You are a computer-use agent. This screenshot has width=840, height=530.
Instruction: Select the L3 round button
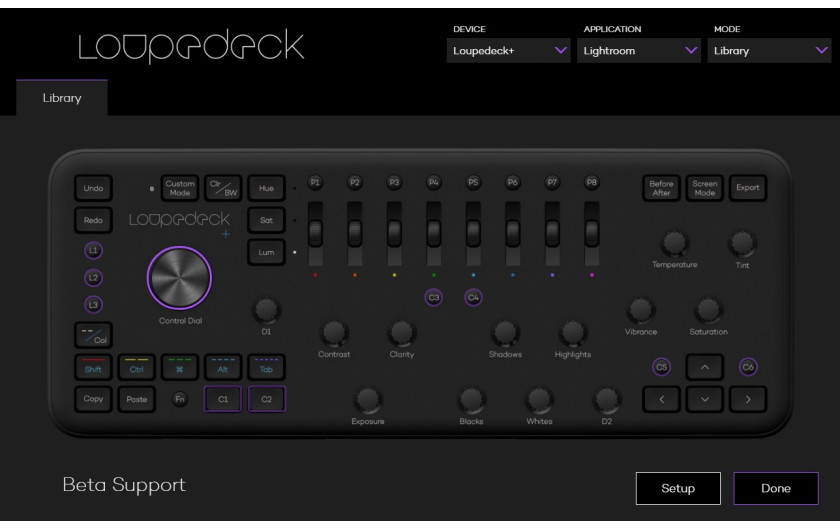pyautogui.click(x=93, y=304)
